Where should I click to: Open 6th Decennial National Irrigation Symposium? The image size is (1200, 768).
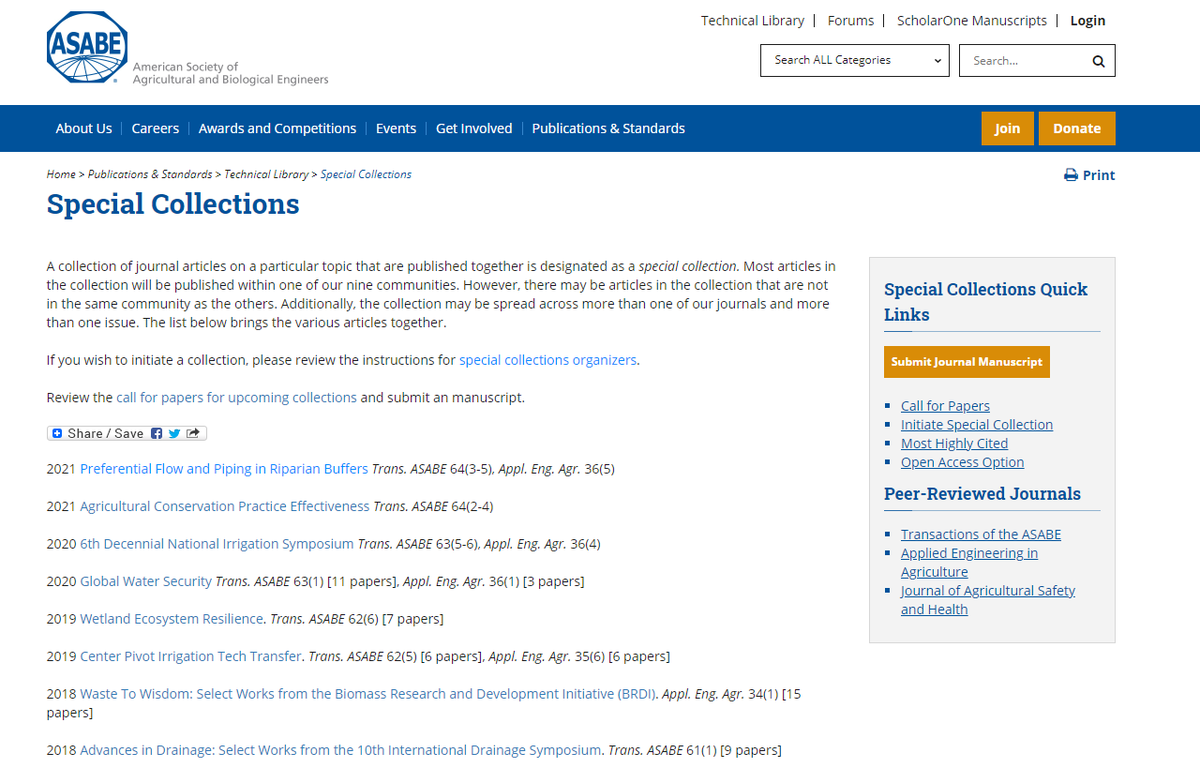click(217, 544)
